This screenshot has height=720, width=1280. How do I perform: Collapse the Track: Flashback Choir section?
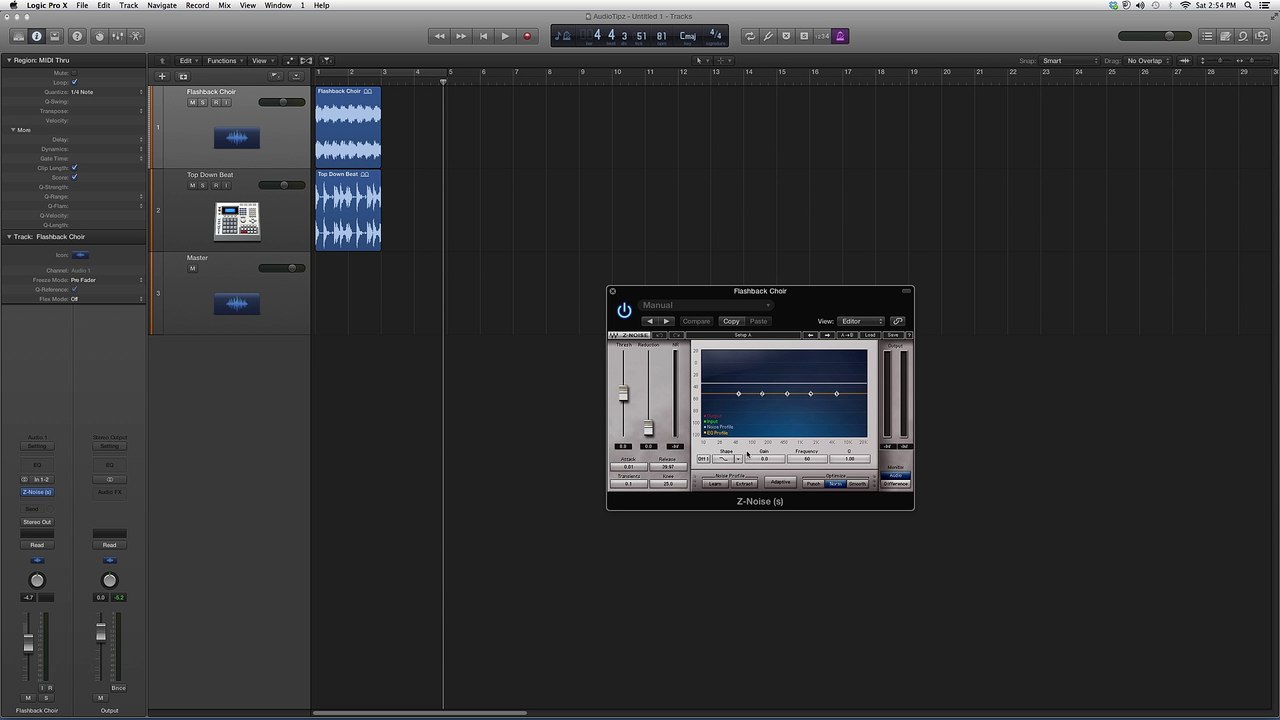8,237
